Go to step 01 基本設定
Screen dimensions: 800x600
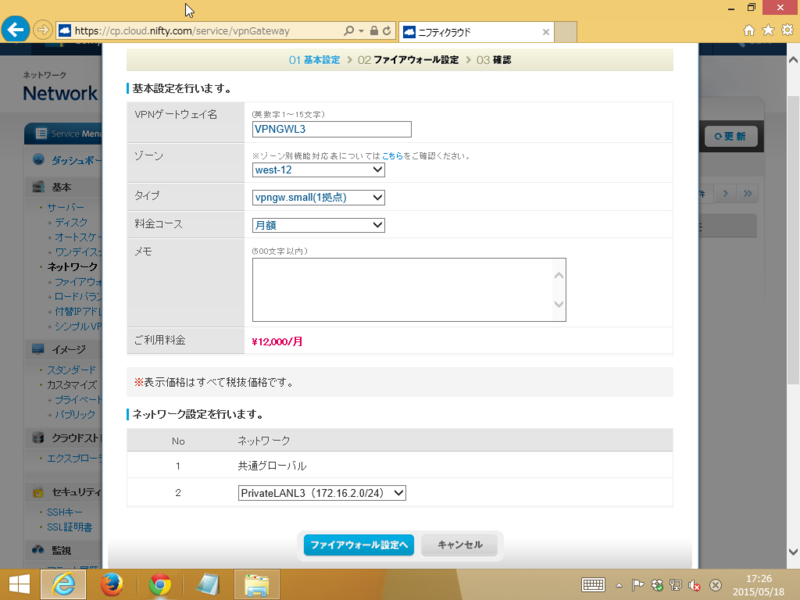(x=314, y=60)
